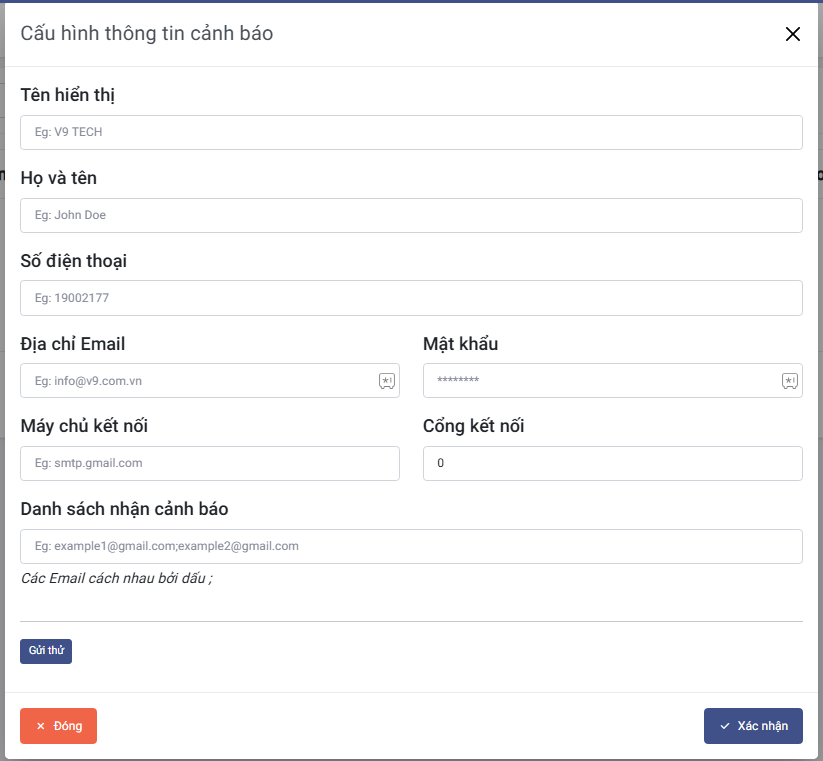Screen dimensions: 823x761
Task: Click the 'Họ và tên' label text
Action: click(59, 178)
